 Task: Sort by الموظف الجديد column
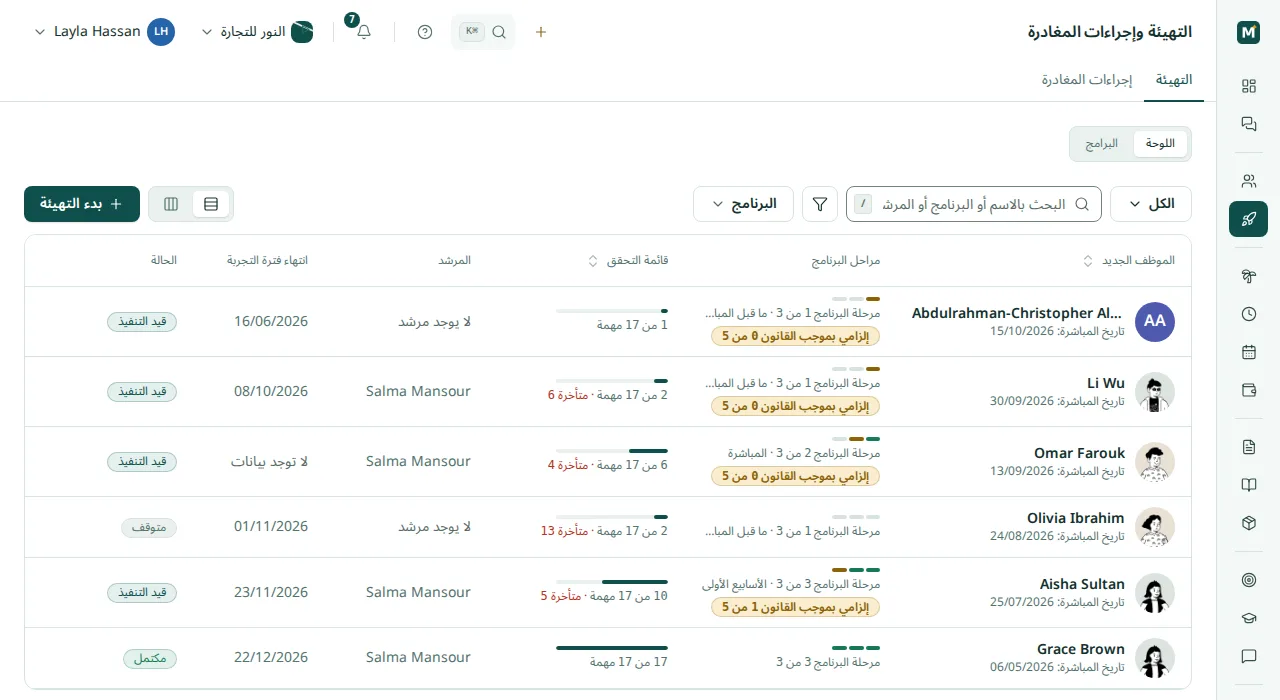coord(1130,261)
